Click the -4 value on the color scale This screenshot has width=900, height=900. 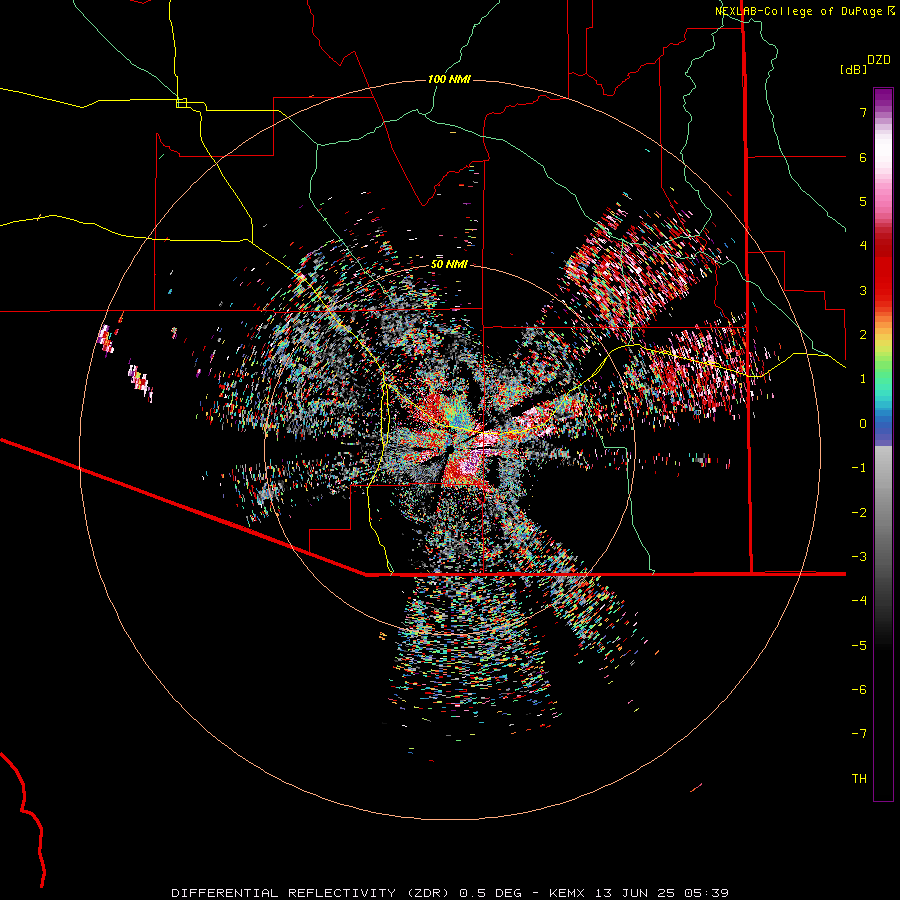click(x=859, y=600)
